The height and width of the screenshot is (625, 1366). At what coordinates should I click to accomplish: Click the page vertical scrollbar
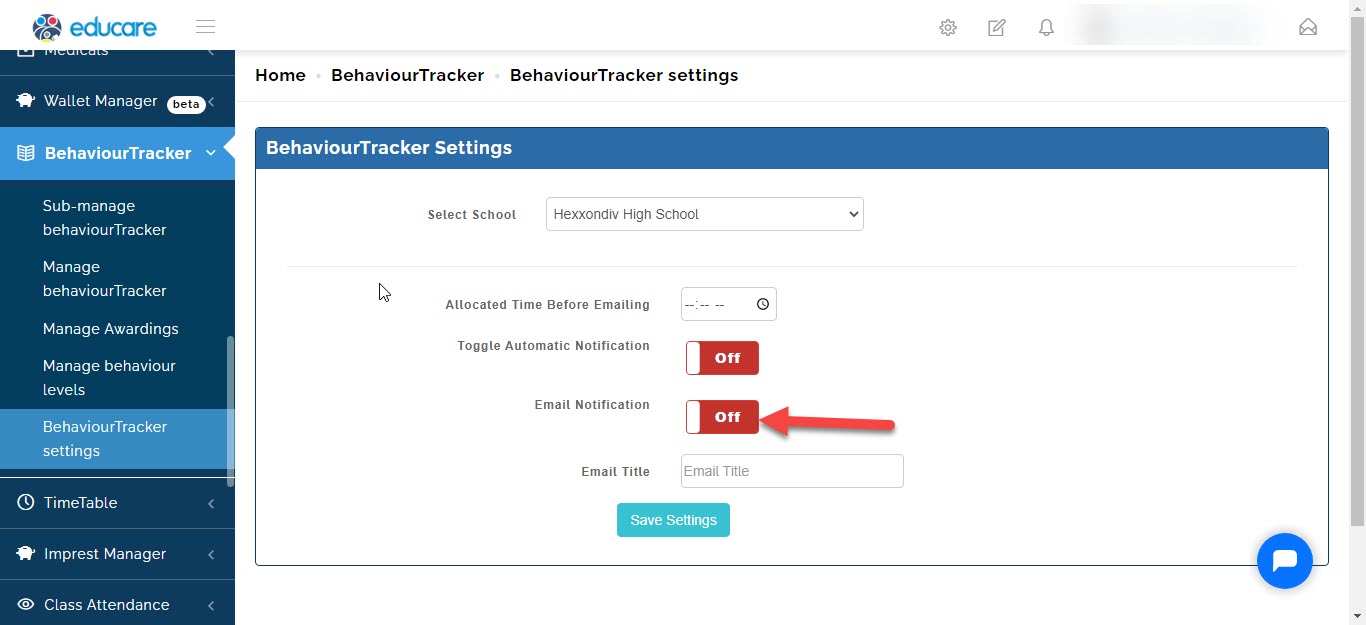pyautogui.click(x=1357, y=270)
